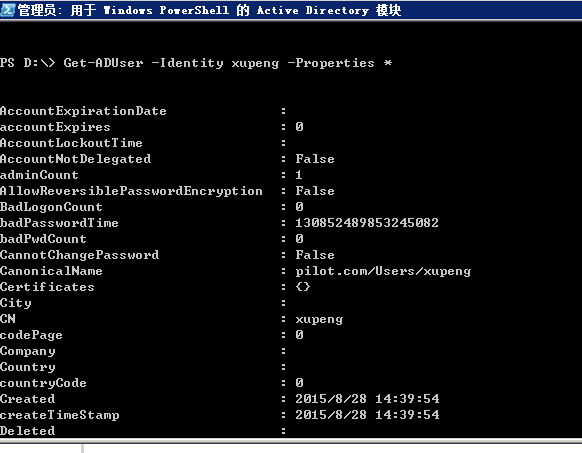Image resolution: width=582 pixels, height=453 pixels.
Task: Click the PowerShell icon in title bar
Action: [x=7, y=10]
